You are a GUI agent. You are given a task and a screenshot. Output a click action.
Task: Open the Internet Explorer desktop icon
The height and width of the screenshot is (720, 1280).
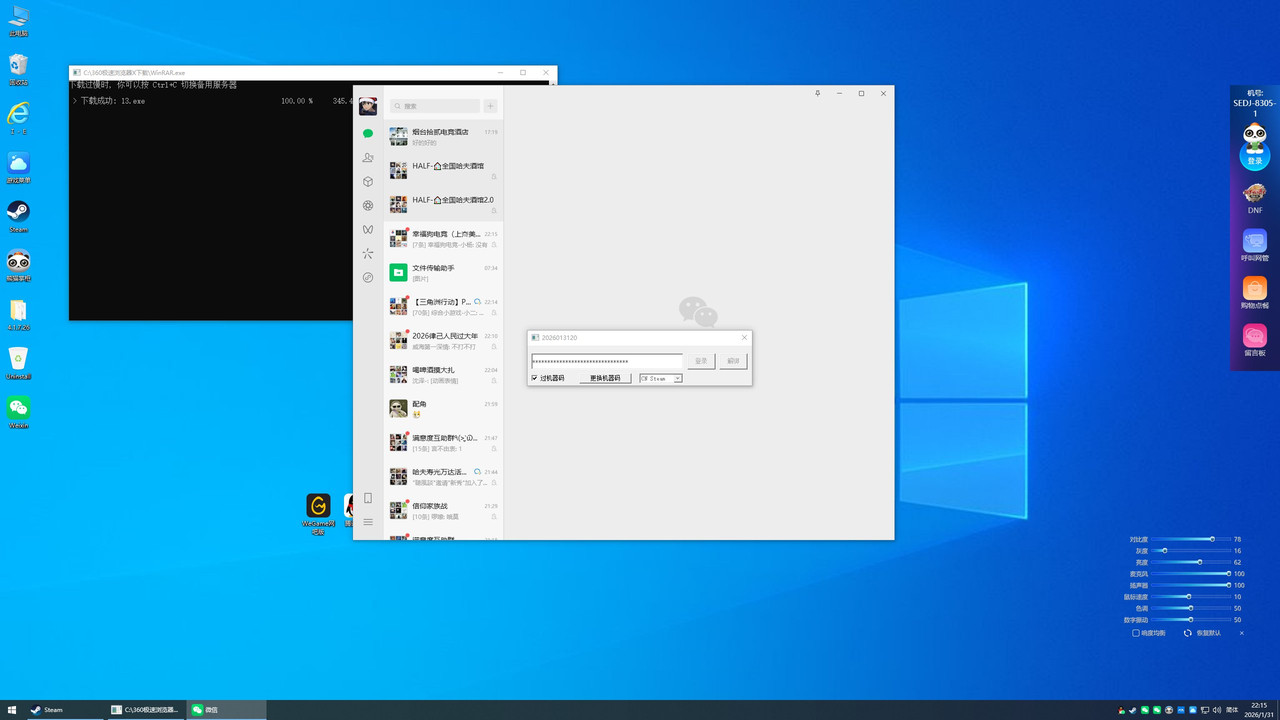click(x=18, y=117)
